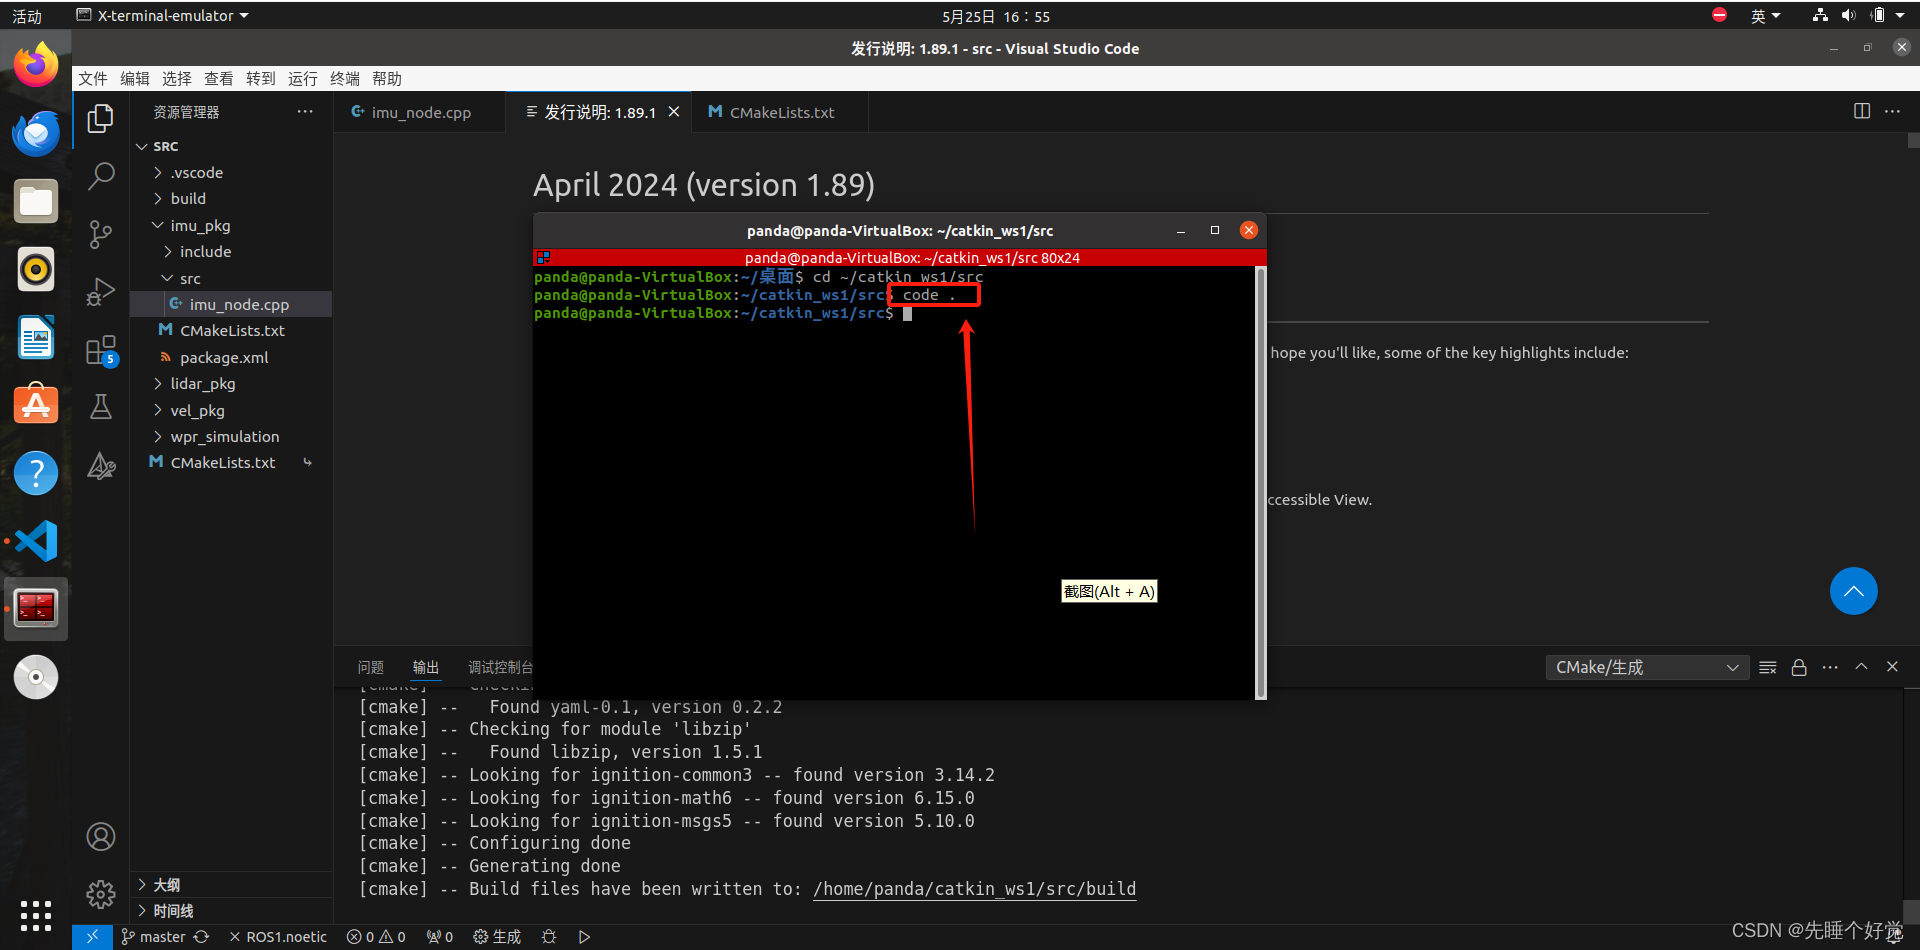Image resolution: width=1920 pixels, height=950 pixels.
Task: Select CMakeLists.txt under imu_pkg
Action: pyautogui.click(x=231, y=330)
